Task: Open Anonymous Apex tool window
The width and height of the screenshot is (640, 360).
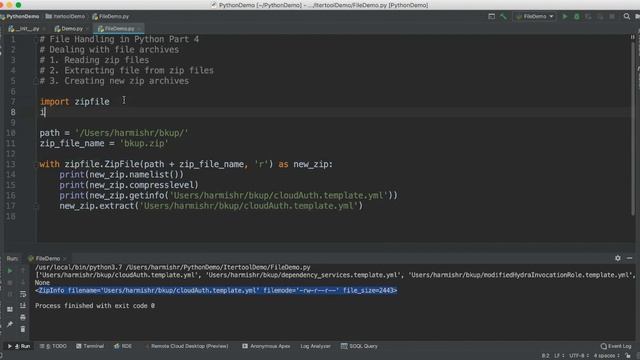Action: click(266, 346)
